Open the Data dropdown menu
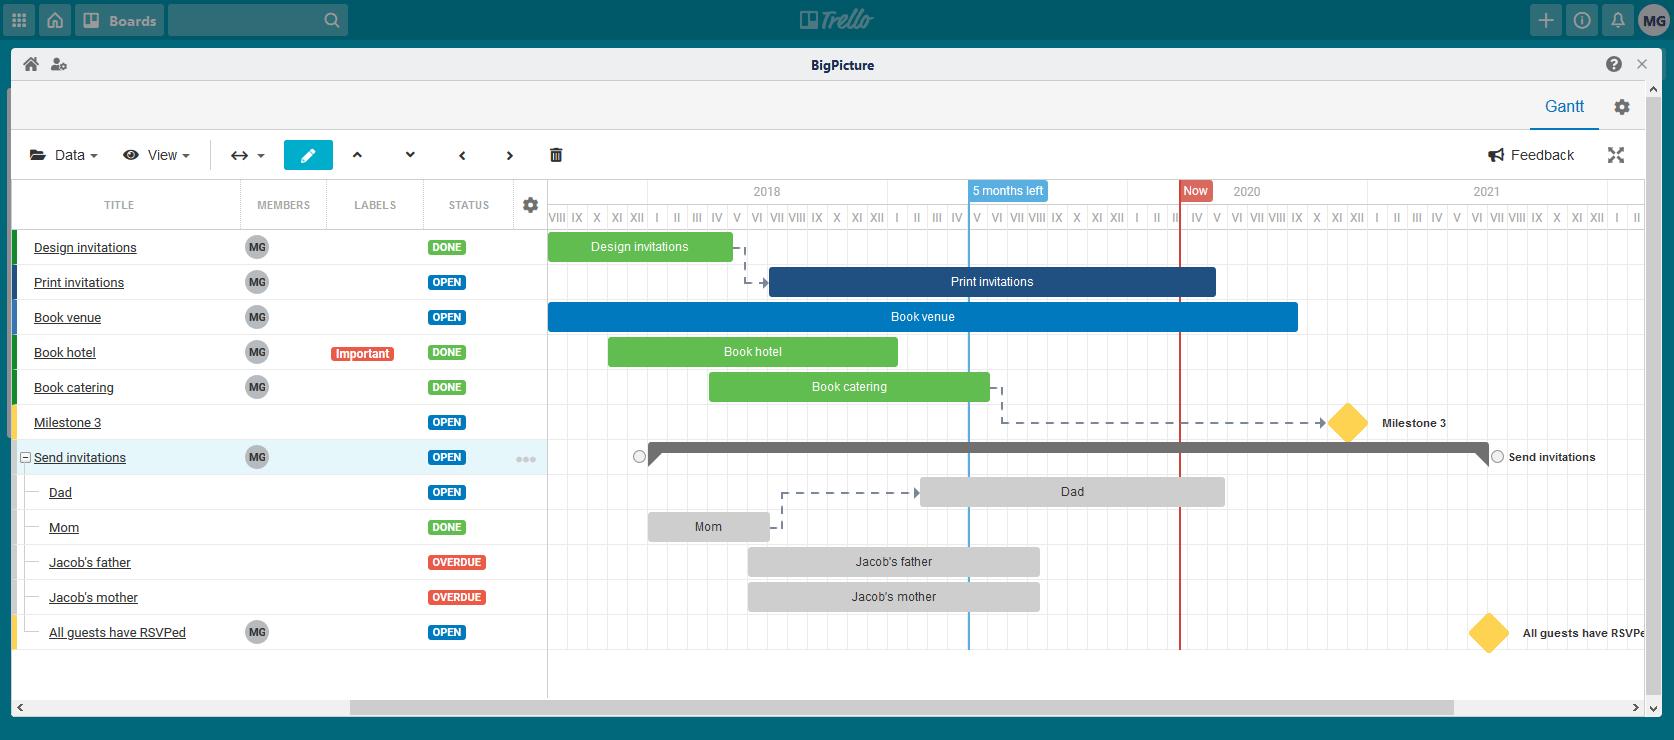1674x740 pixels. pos(65,155)
